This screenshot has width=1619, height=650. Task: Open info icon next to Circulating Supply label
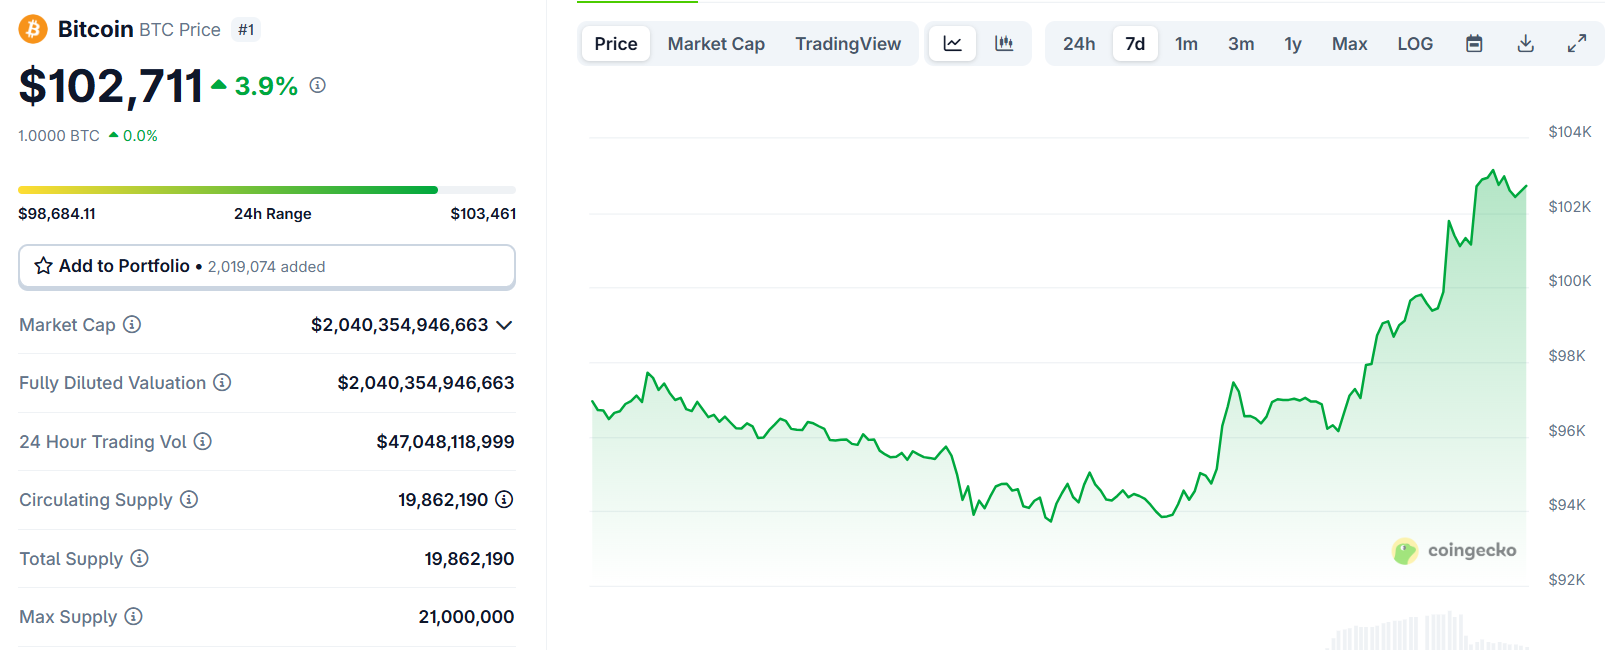189,499
